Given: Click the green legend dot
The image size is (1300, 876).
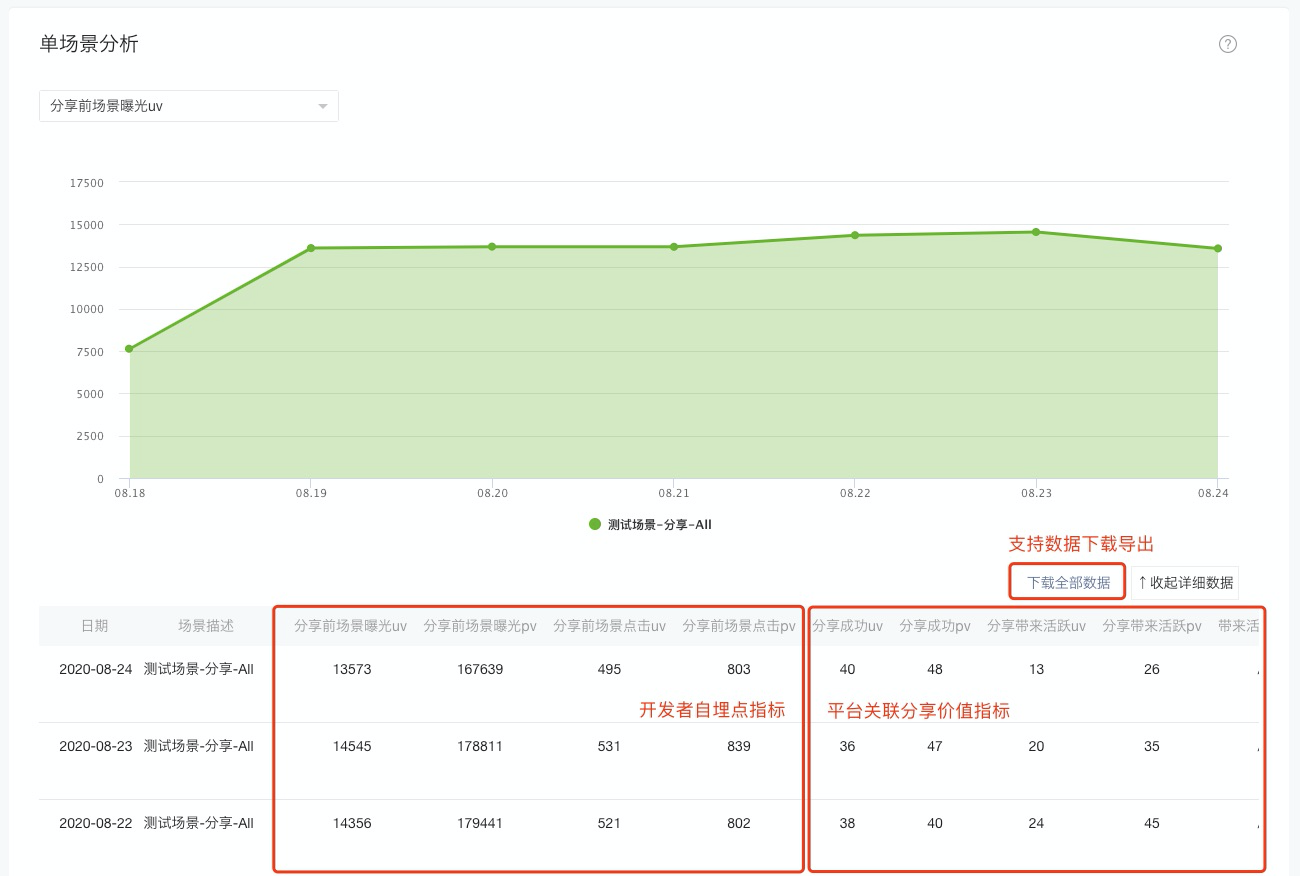Looking at the screenshot, I should coord(595,524).
